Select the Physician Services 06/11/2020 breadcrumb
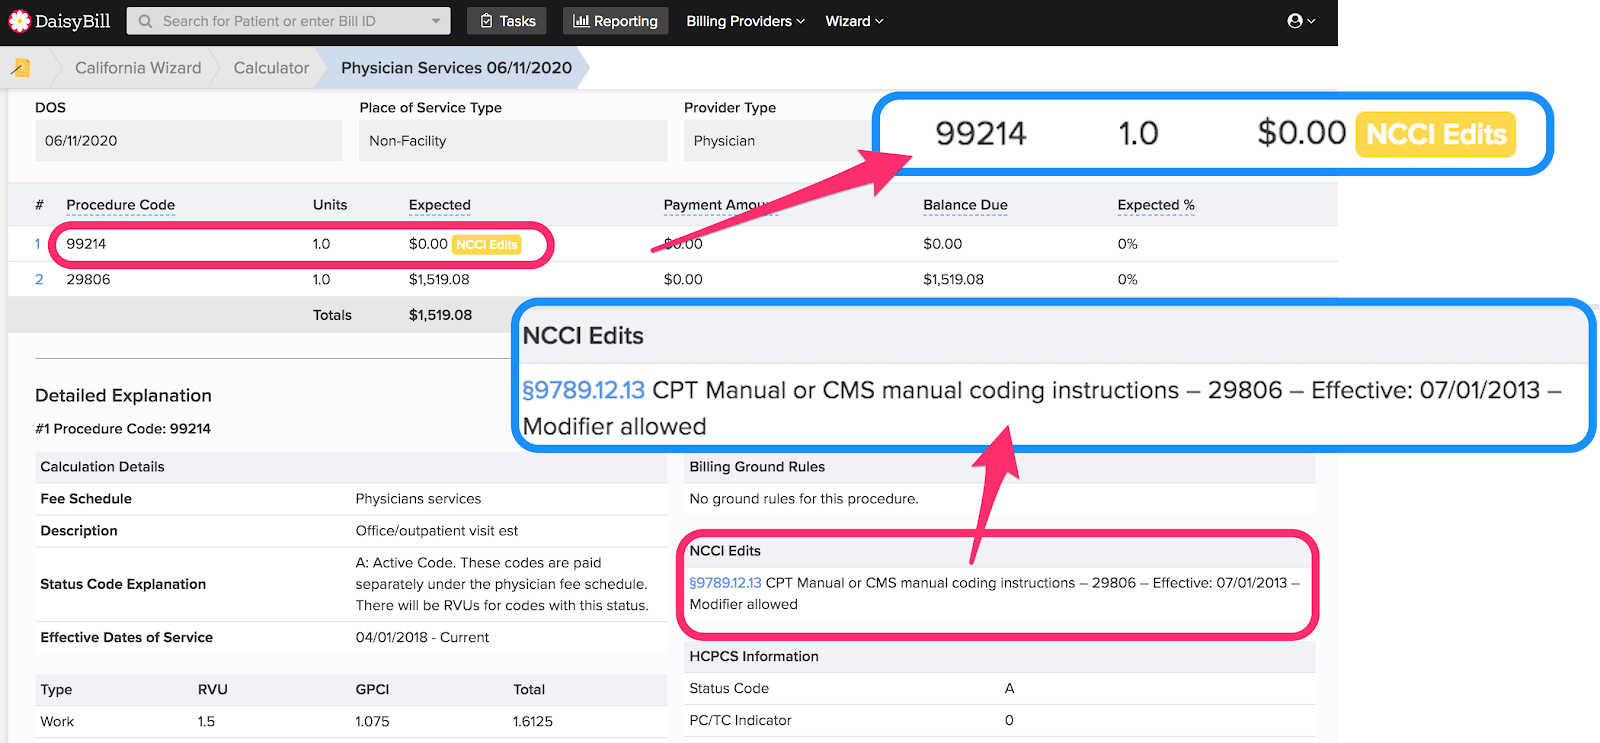Viewport: 1600px width, 743px height. point(456,68)
